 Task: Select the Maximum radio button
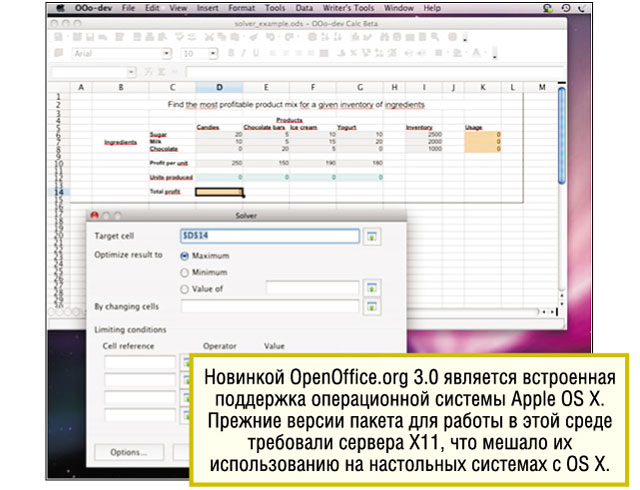[184, 256]
